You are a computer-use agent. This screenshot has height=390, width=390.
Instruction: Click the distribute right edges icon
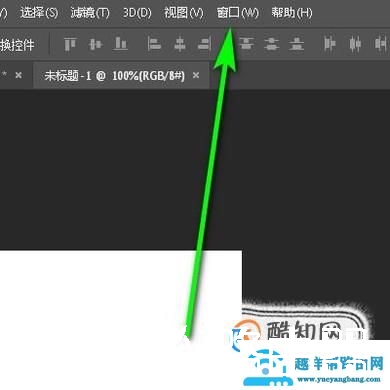point(381,44)
